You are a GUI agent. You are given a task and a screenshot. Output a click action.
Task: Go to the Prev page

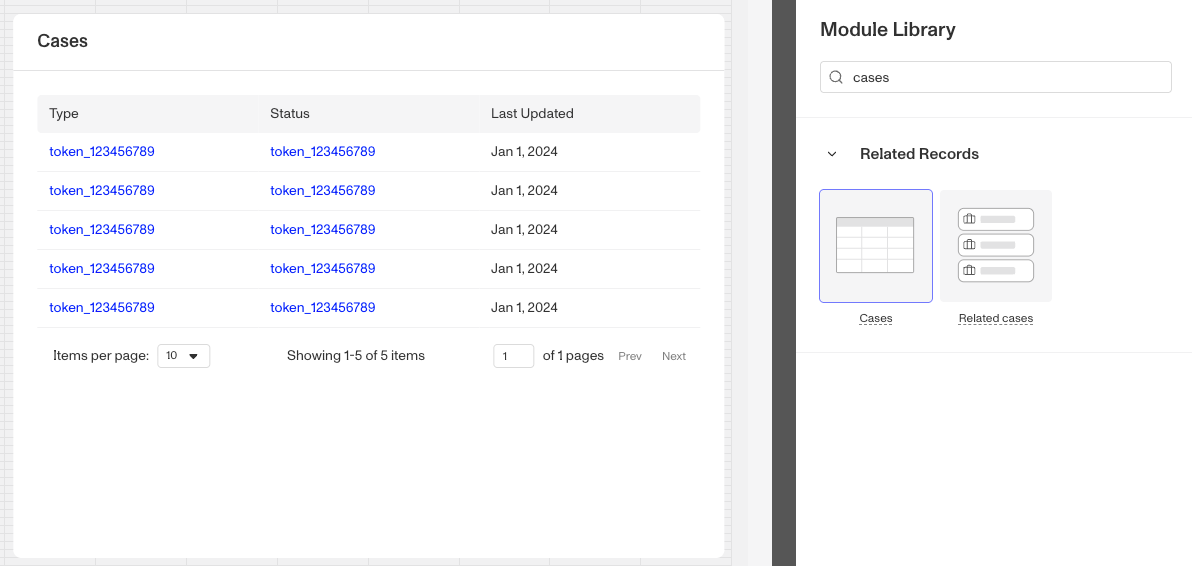(x=630, y=356)
